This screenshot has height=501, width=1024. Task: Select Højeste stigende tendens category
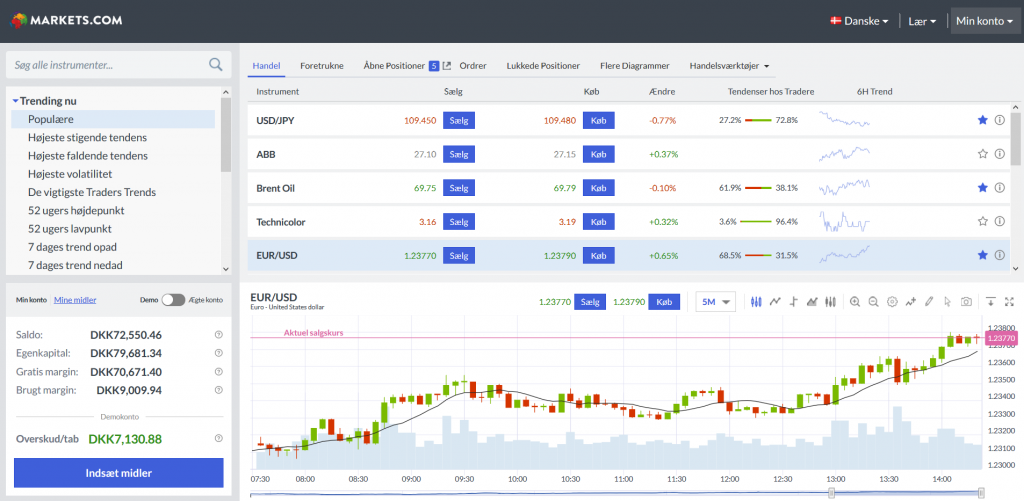88,137
